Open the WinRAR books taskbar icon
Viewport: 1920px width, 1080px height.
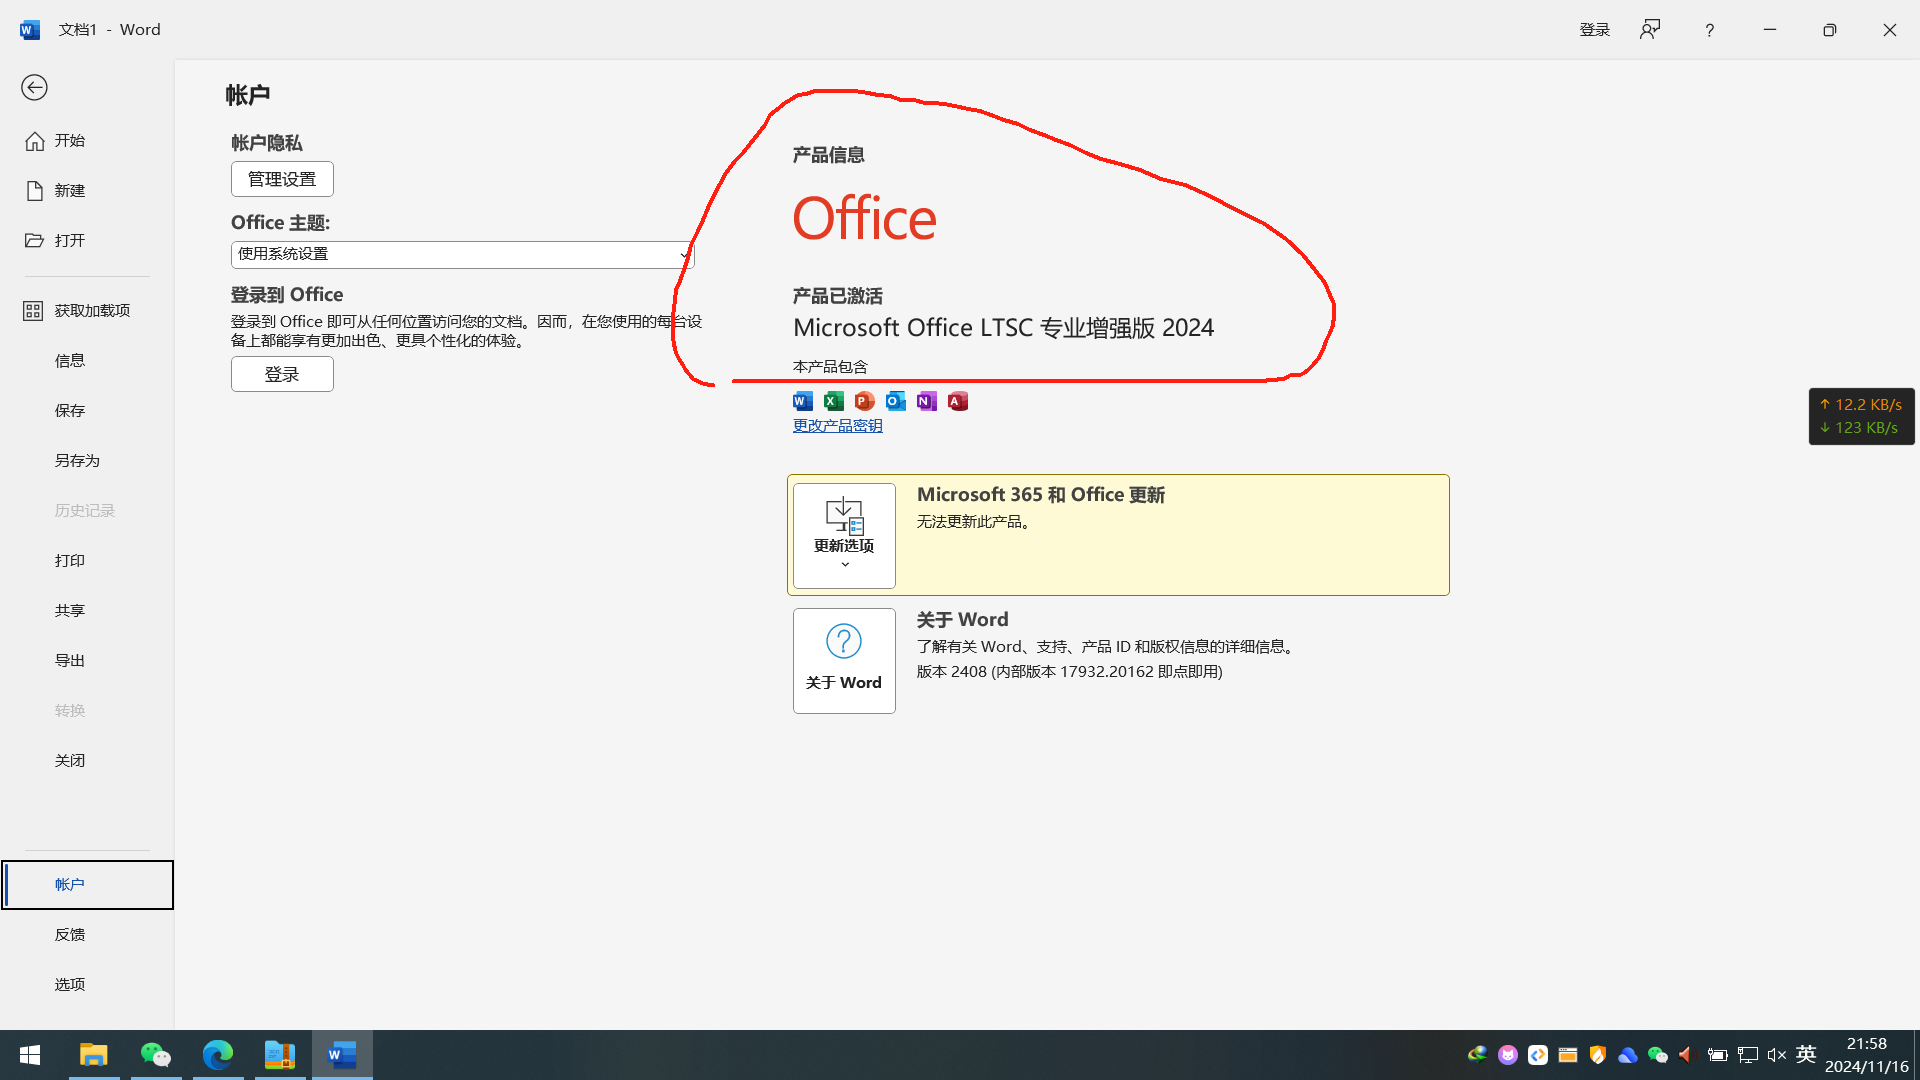coord(280,1055)
